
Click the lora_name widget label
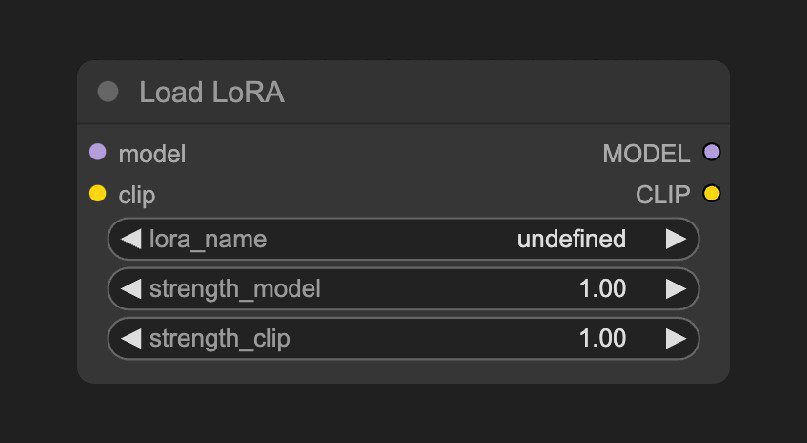pyautogui.click(x=208, y=240)
